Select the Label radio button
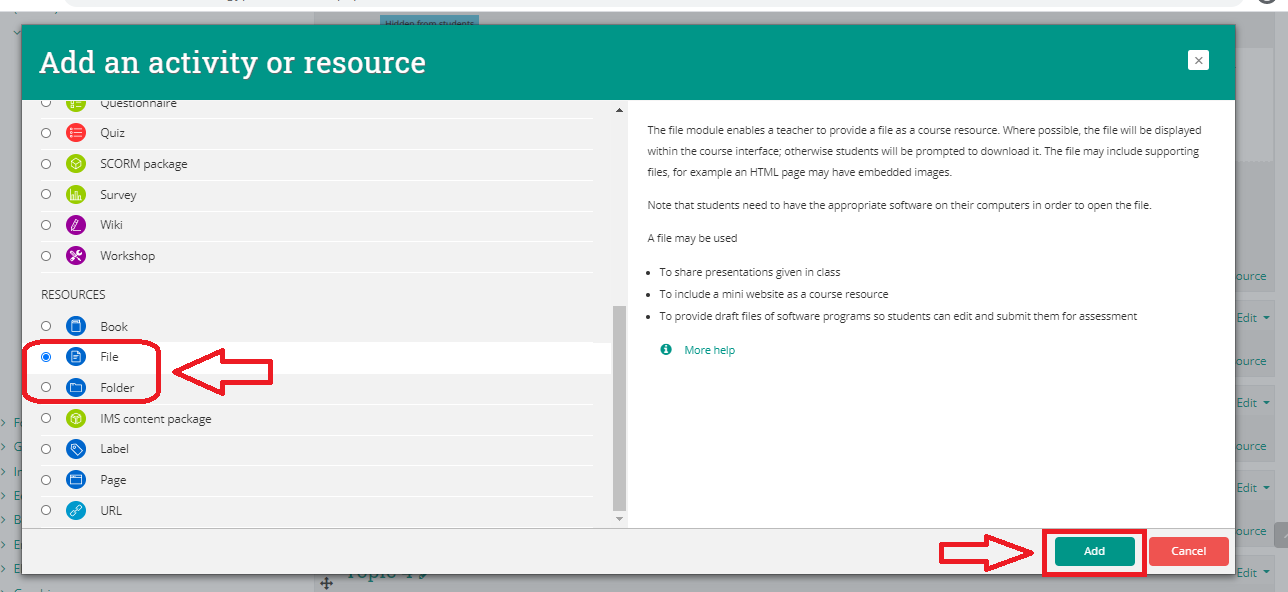1288x592 pixels. pyautogui.click(x=46, y=449)
